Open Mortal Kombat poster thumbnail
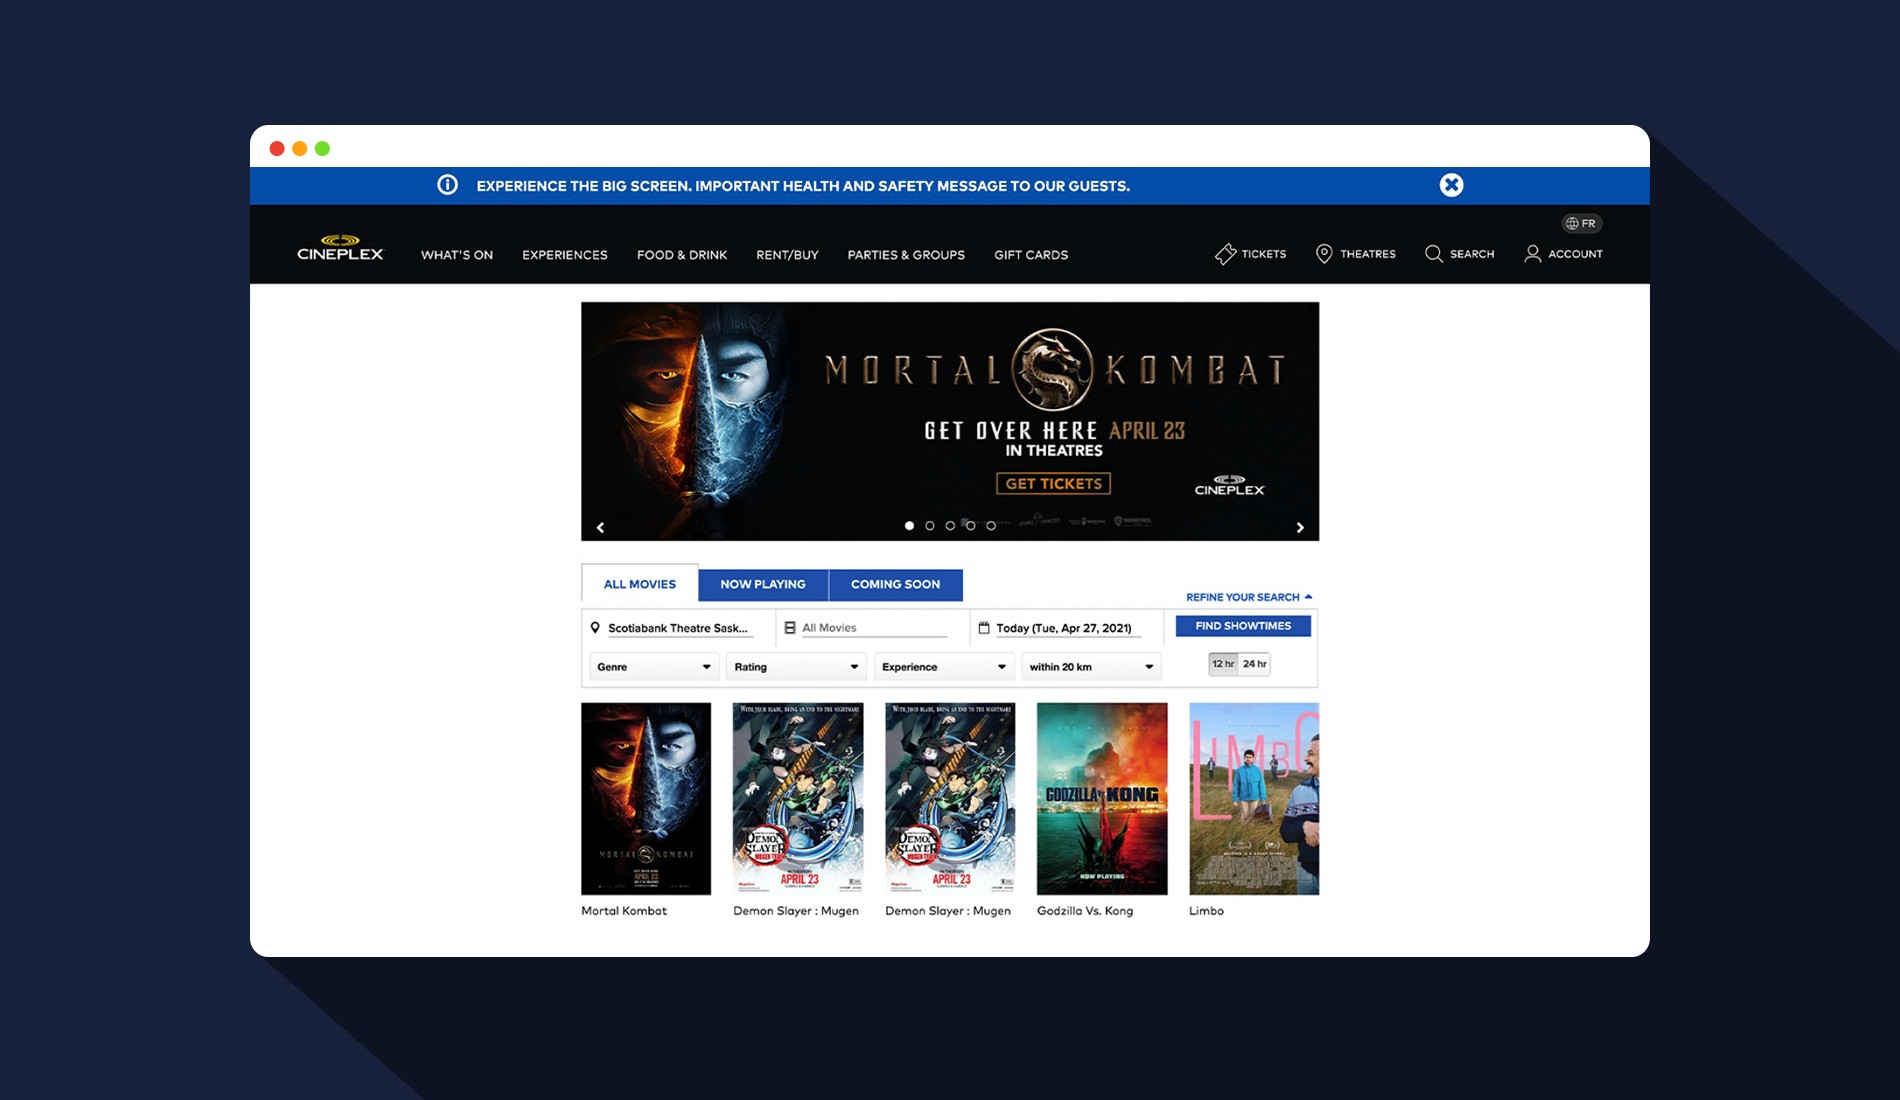The width and height of the screenshot is (1900, 1100). coord(646,798)
